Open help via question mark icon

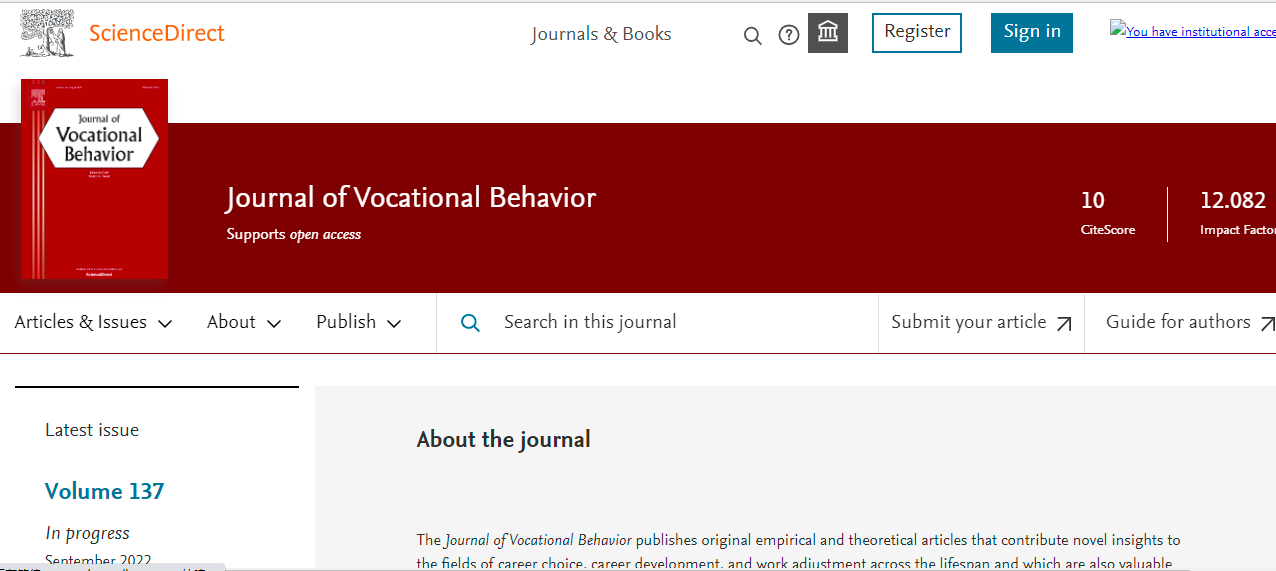point(789,36)
